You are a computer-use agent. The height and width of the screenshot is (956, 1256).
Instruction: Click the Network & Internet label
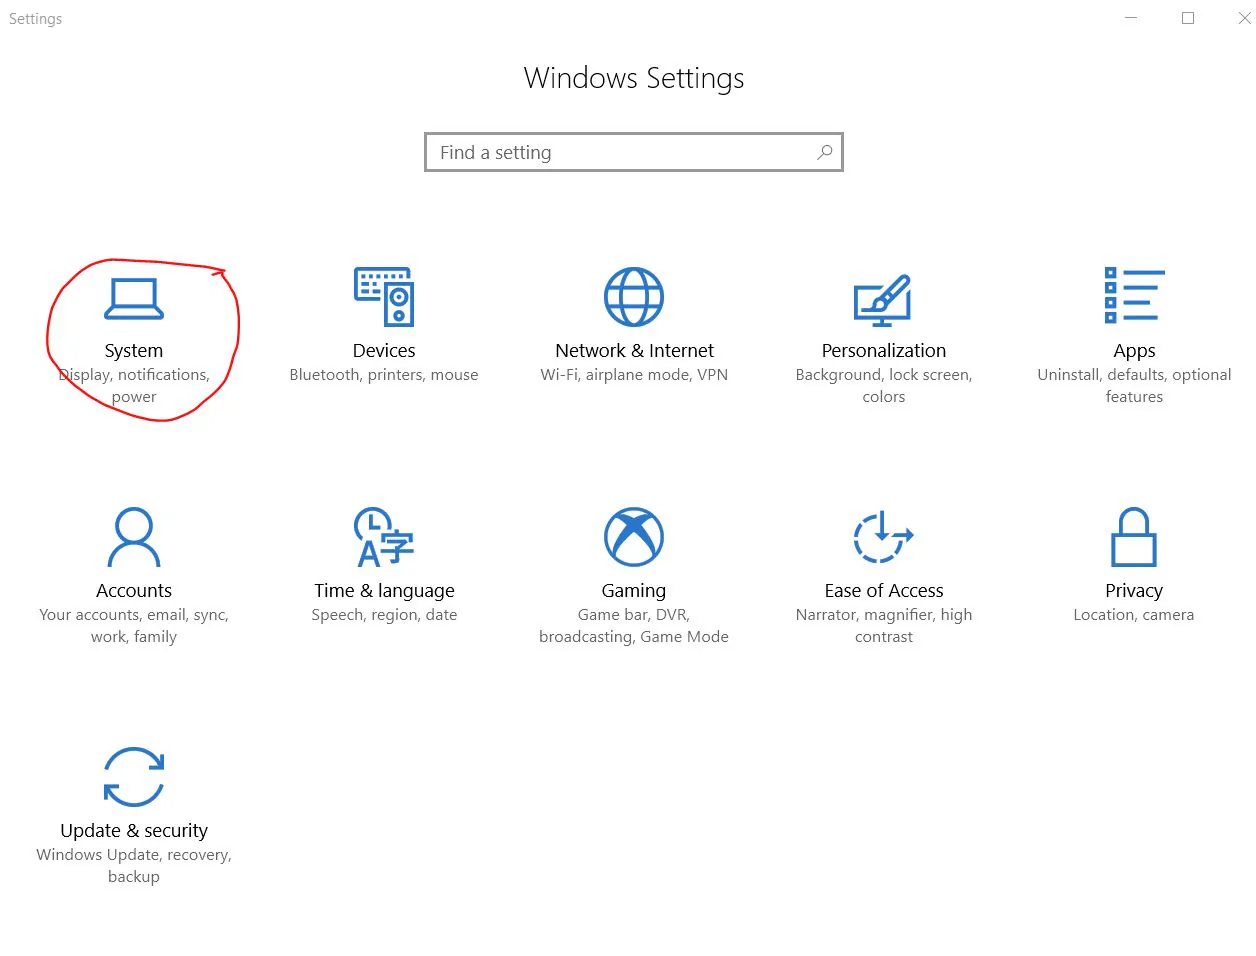634,351
